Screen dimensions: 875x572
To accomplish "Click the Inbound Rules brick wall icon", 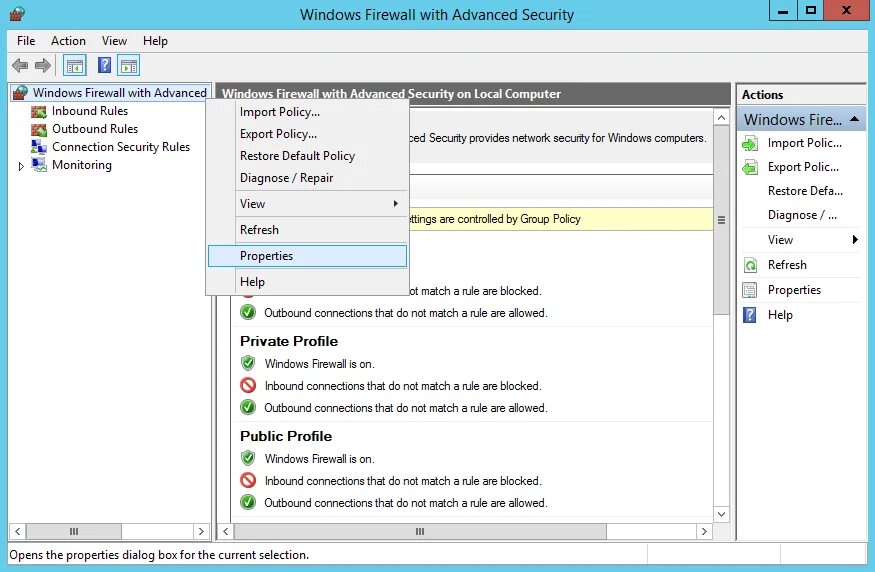I will point(39,112).
